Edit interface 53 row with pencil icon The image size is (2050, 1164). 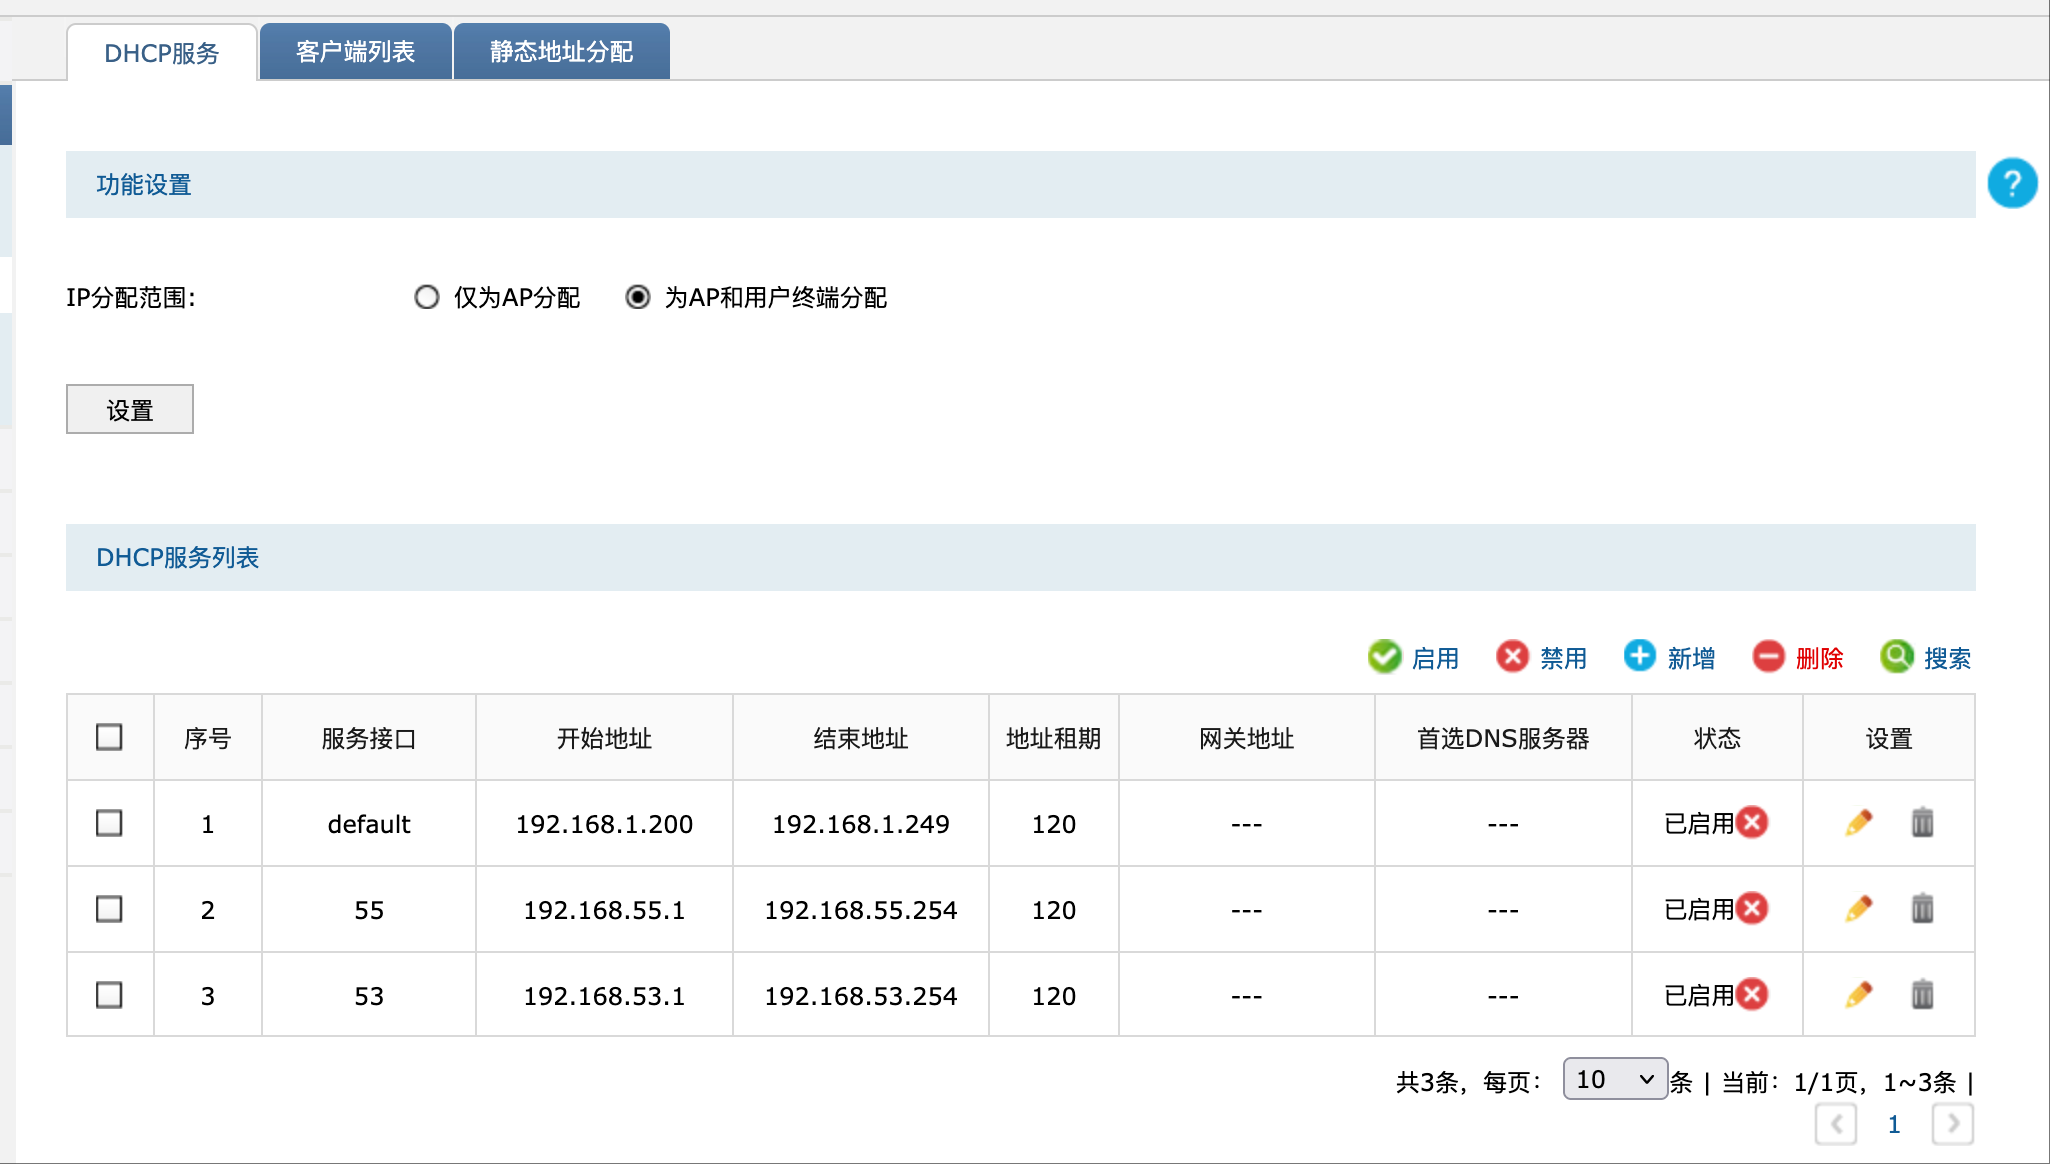[x=1859, y=995]
